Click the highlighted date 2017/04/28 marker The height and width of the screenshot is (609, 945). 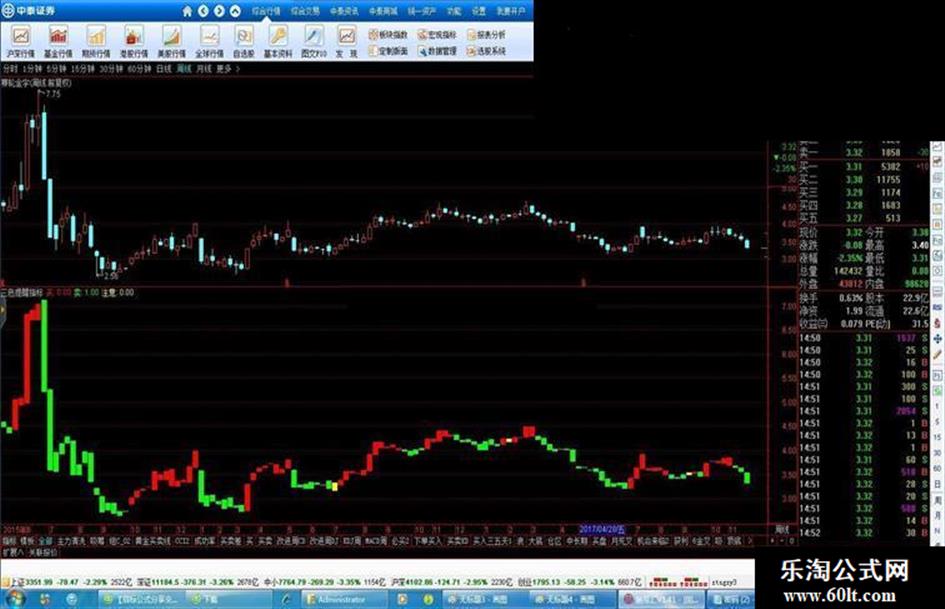pyautogui.click(x=602, y=529)
